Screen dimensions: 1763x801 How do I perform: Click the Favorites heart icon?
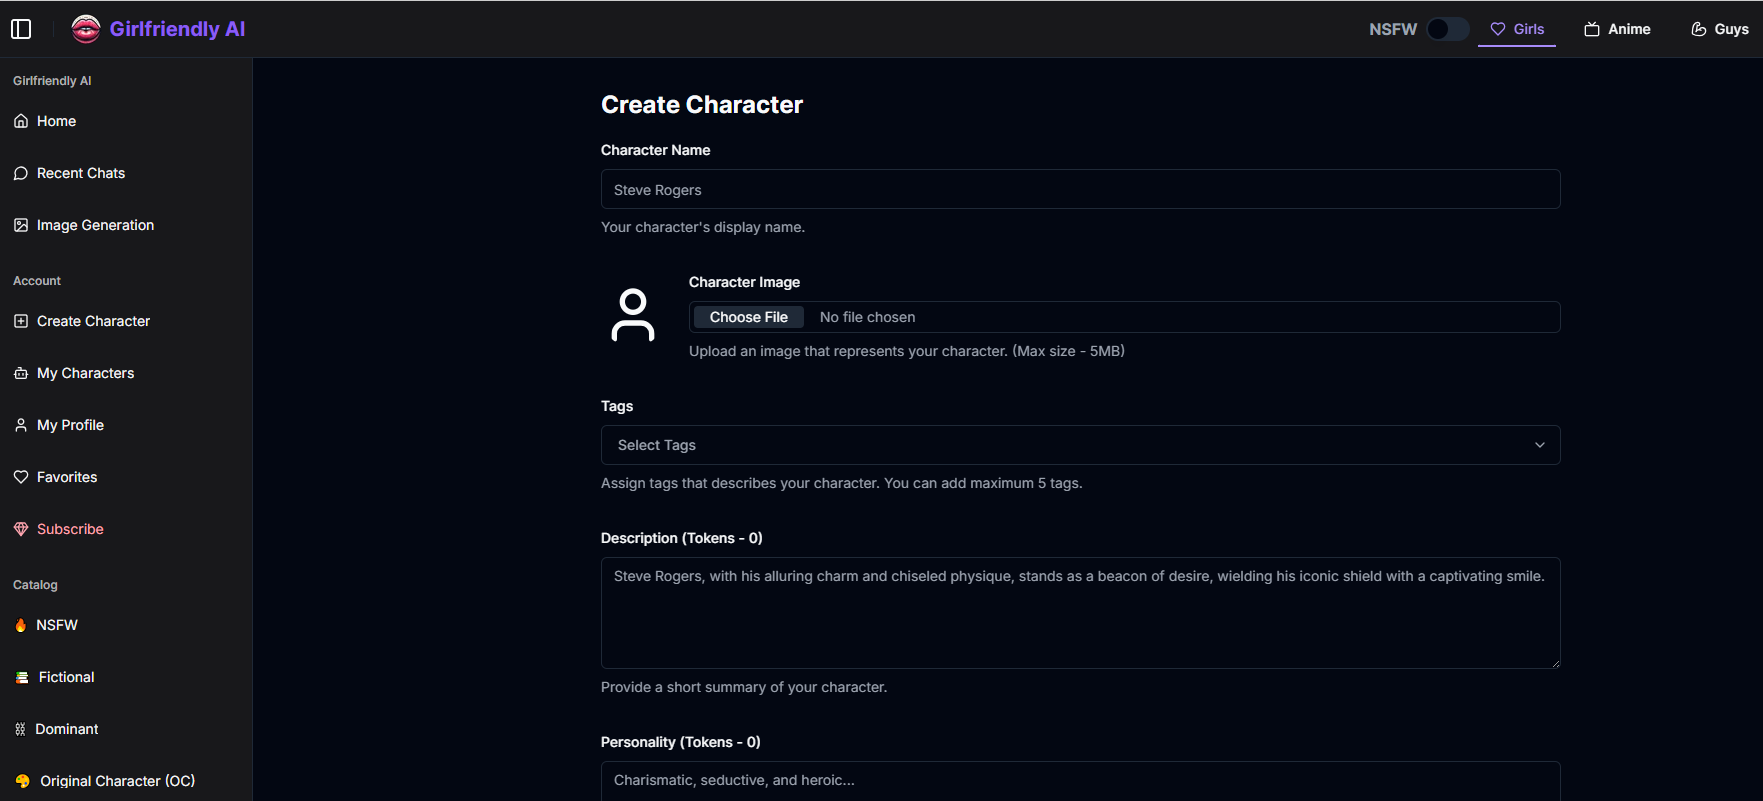21,477
